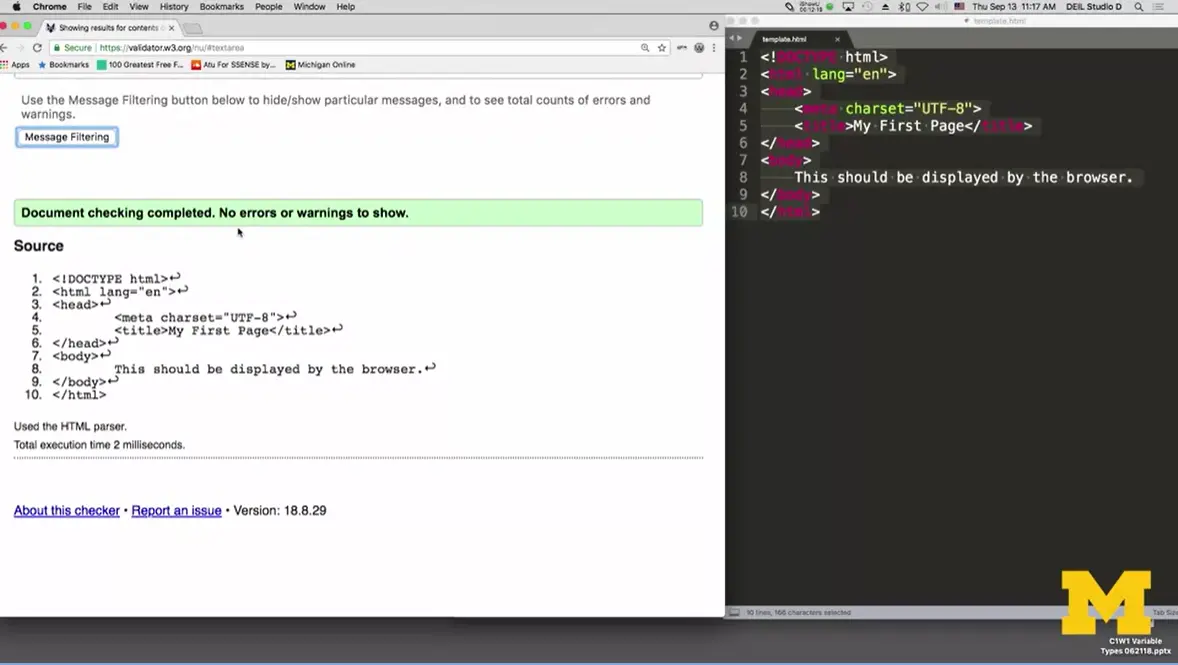The width and height of the screenshot is (1178, 665).
Task: Reload the validator.w3.org page
Action: click(x=38, y=46)
